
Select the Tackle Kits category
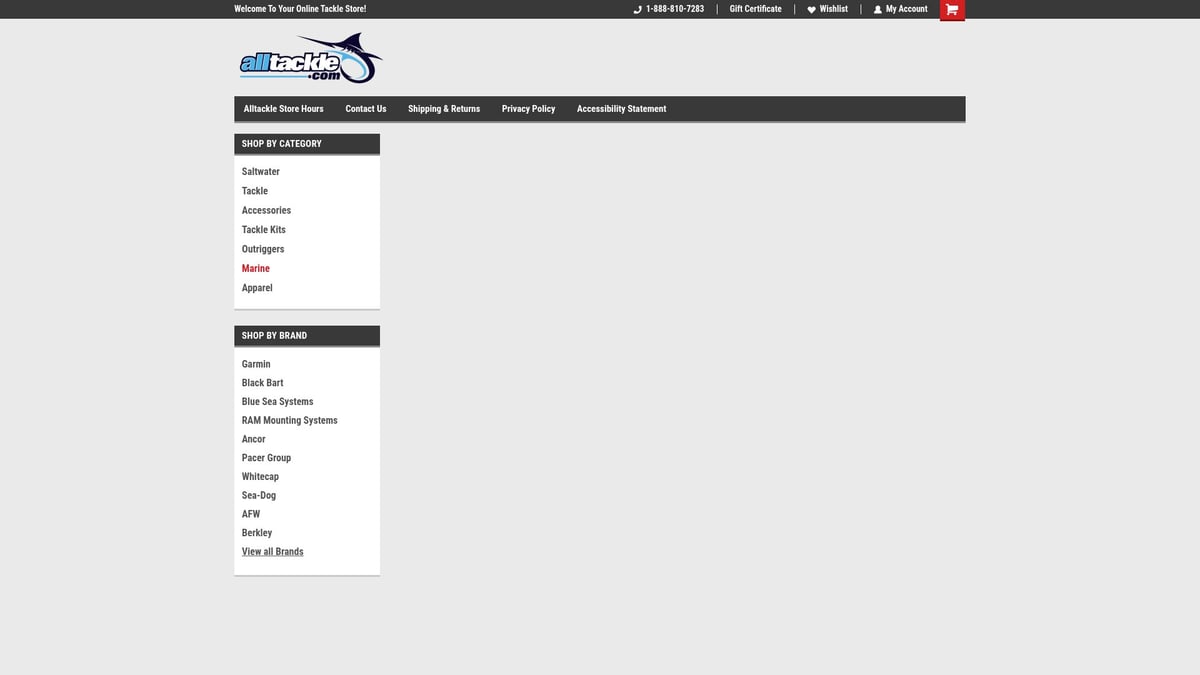(x=263, y=230)
